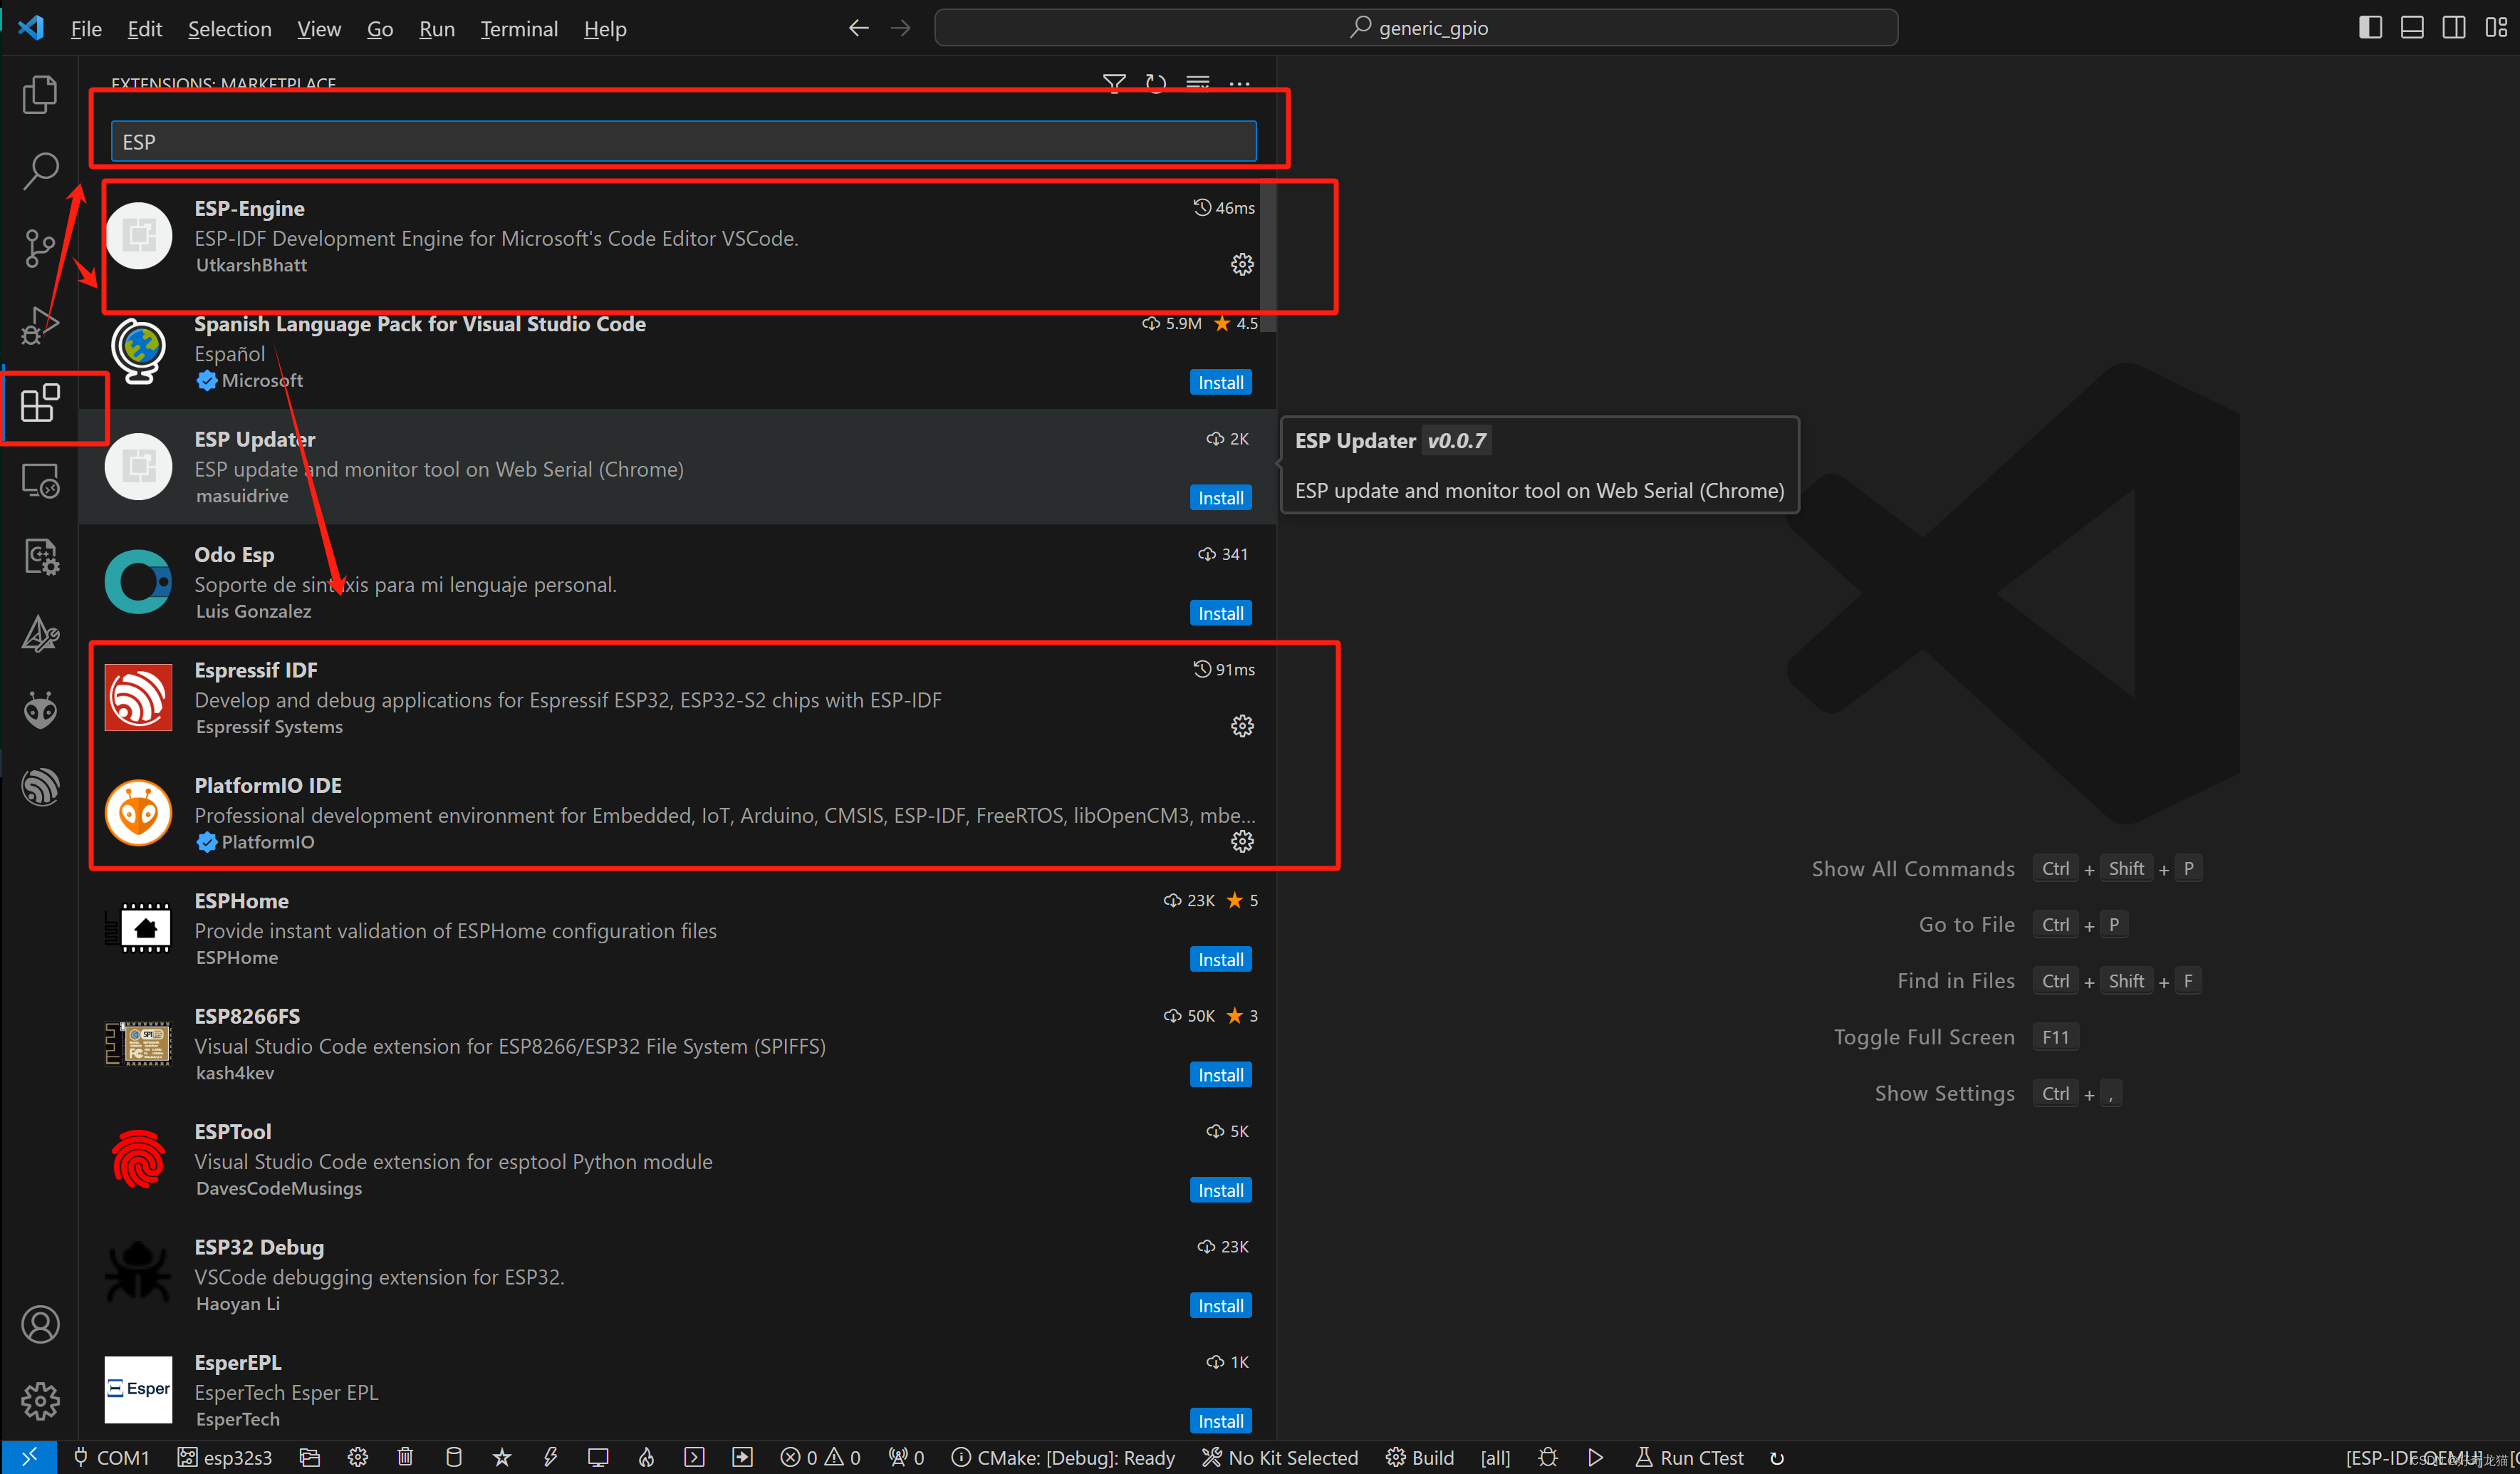The image size is (2520, 1474).
Task: Install the ESP Updater extension
Action: (1222, 497)
